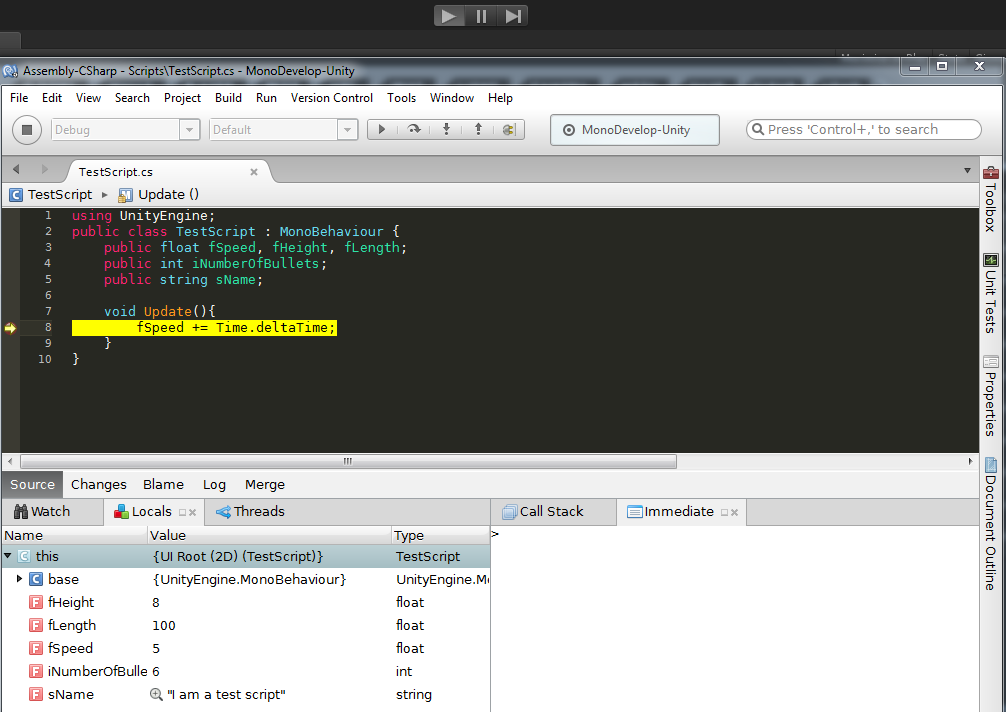
Task: Click the Unity Step frame button
Action: coord(513,16)
